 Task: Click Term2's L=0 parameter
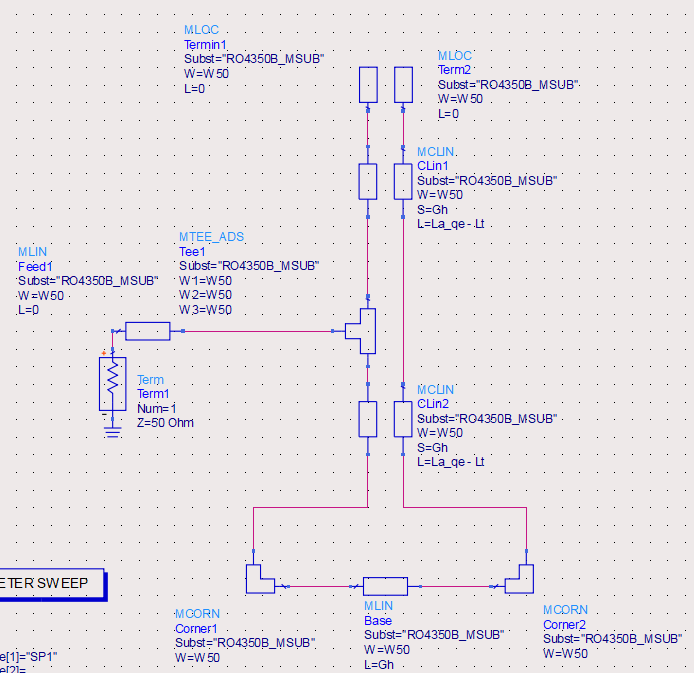448,114
